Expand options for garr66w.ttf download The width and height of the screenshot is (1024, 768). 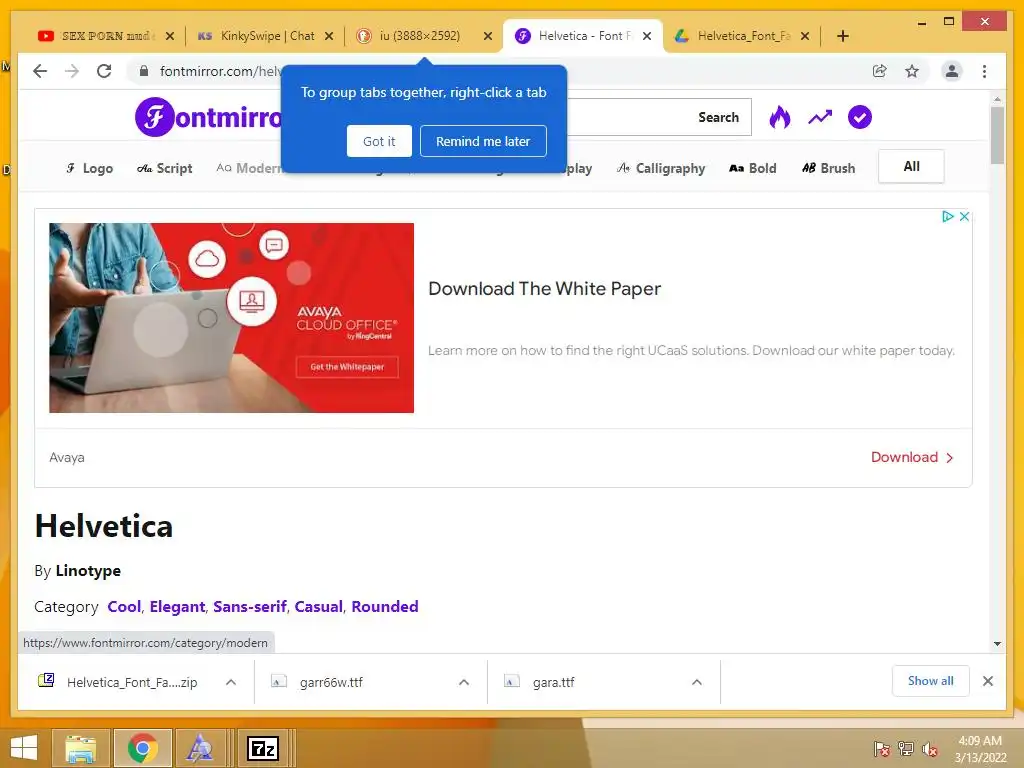coord(464,682)
